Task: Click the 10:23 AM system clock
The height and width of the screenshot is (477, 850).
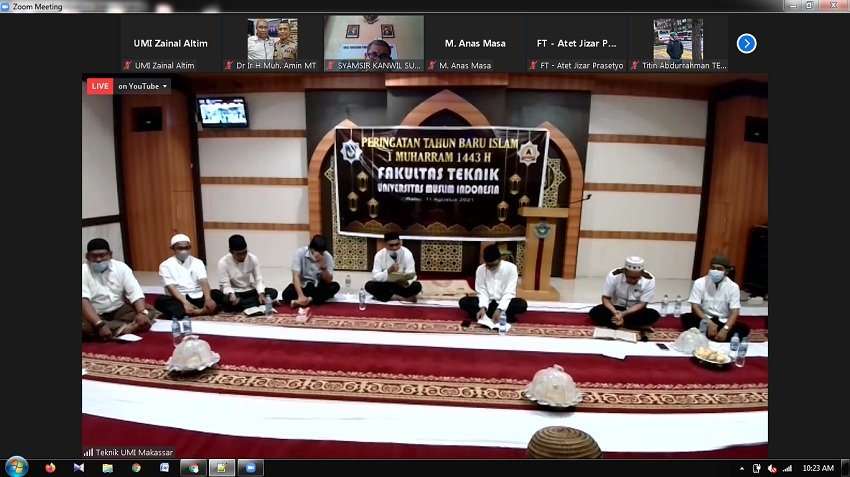Action: [x=818, y=468]
